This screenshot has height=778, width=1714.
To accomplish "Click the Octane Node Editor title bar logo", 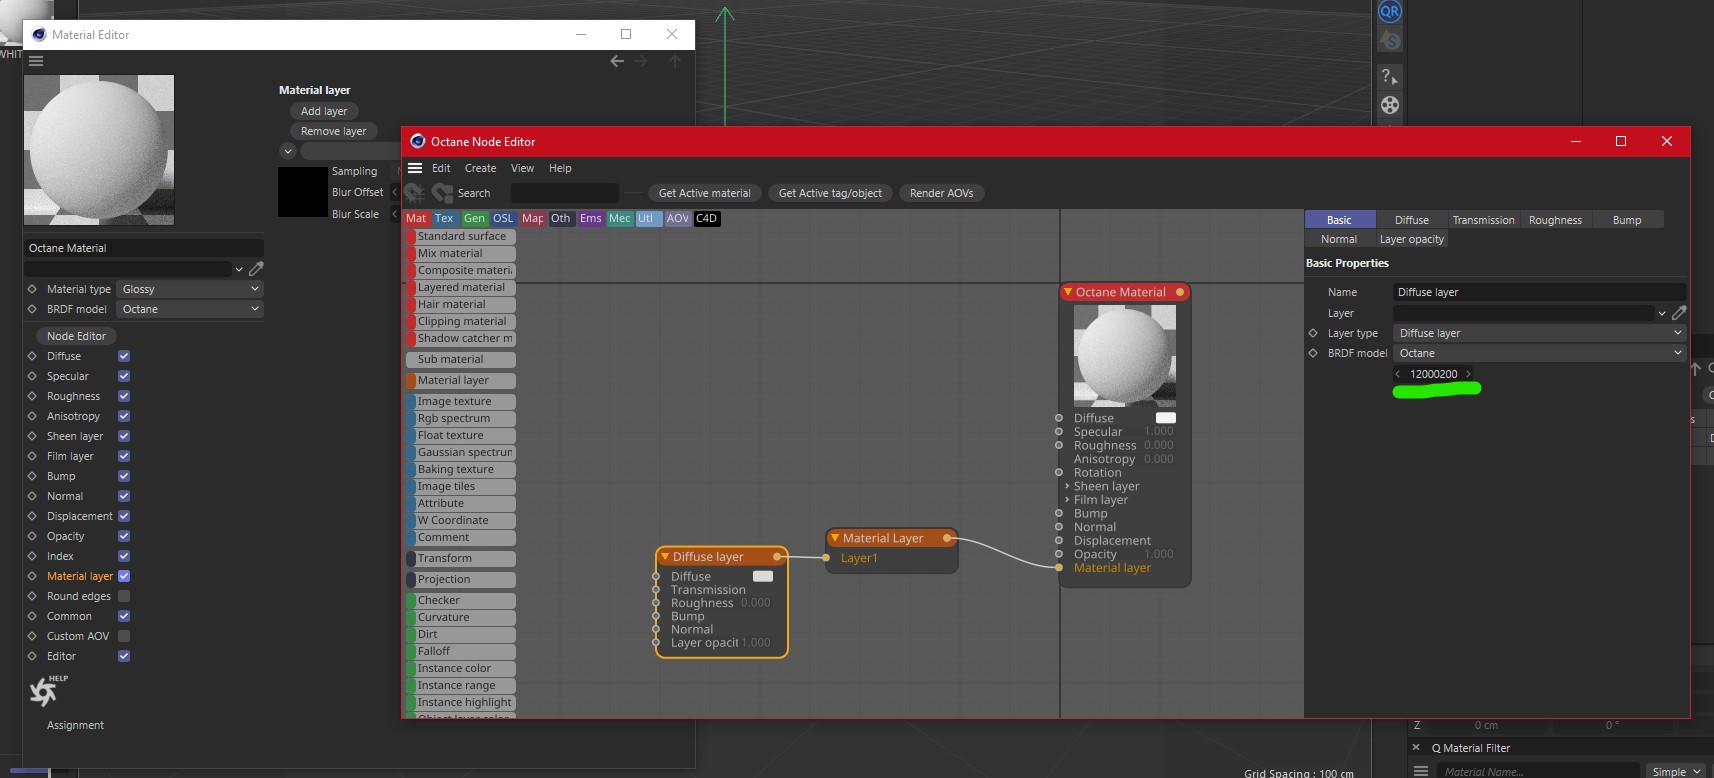I will tap(418, 141).
